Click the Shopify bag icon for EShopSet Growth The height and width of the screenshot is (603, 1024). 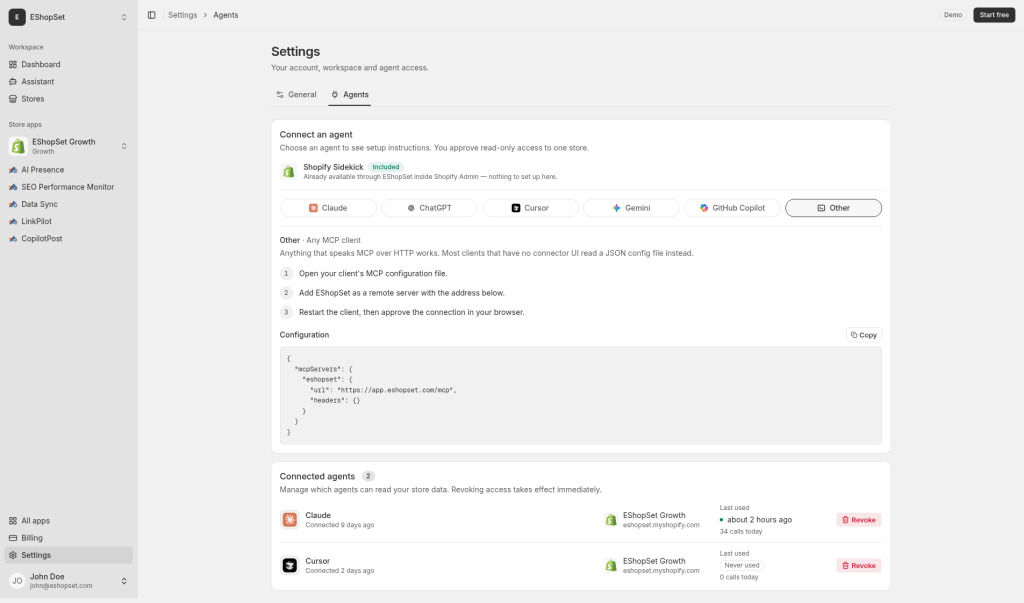point(18,146)
